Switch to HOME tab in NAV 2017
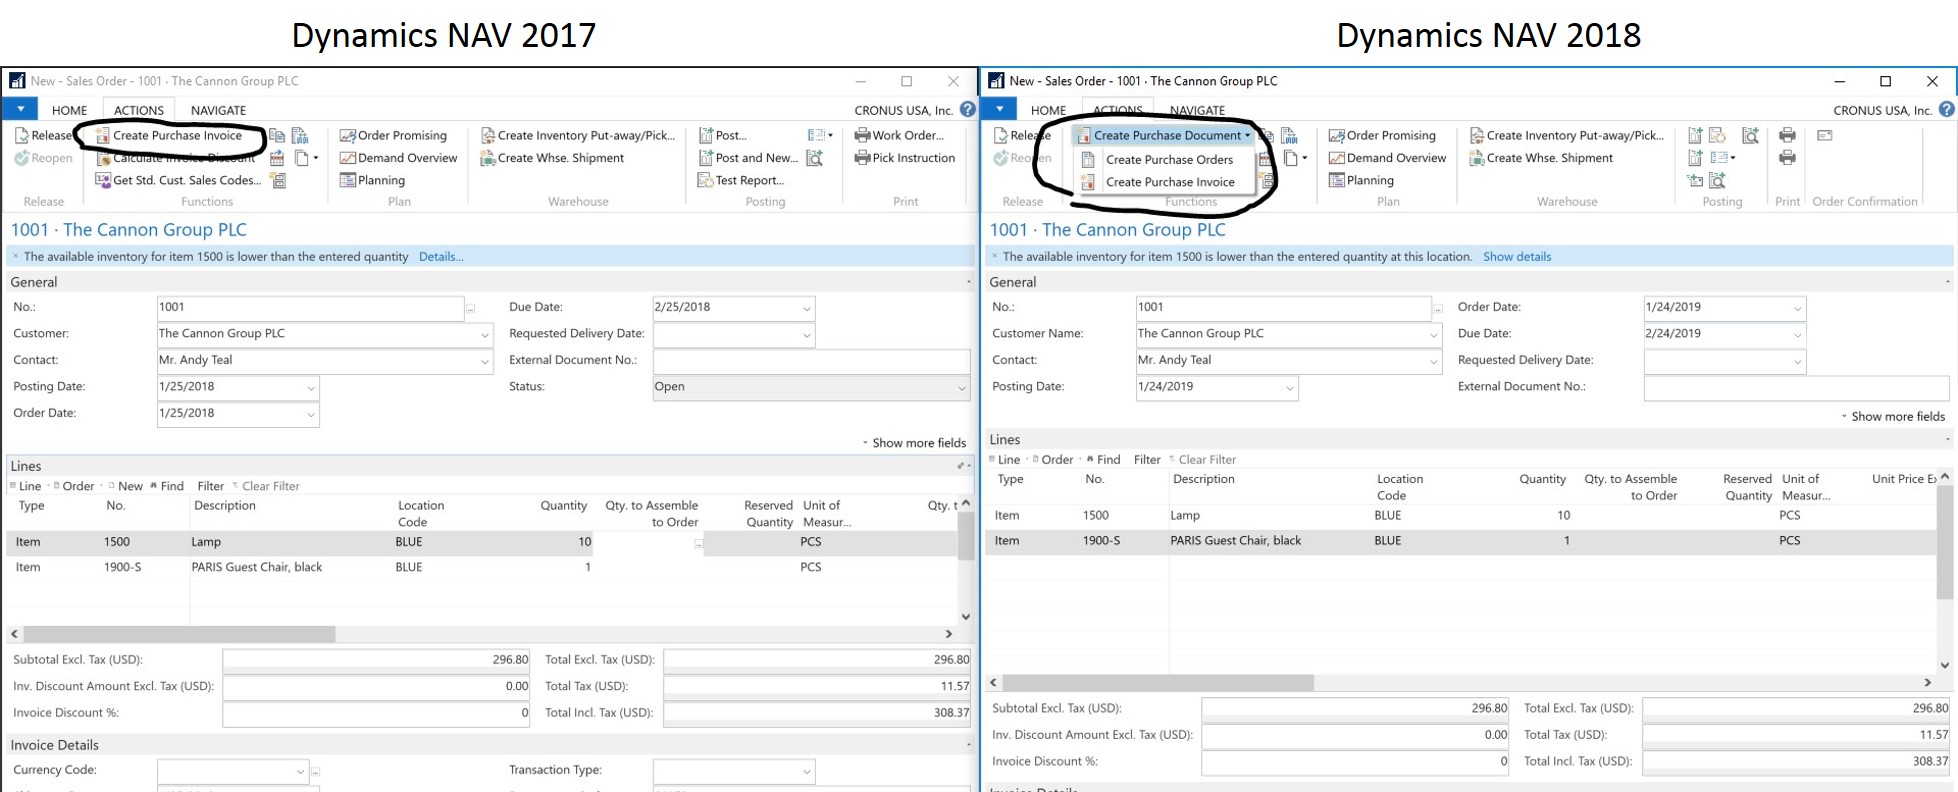This screenshot has height=792, width=1958. (x=69, y=110)
